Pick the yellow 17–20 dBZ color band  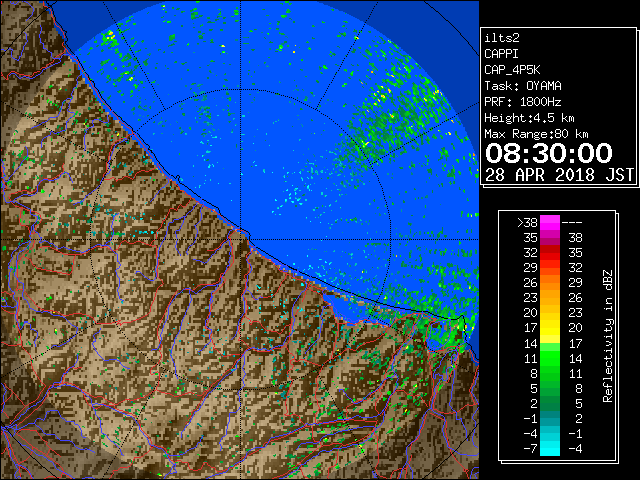coord(550,328)
